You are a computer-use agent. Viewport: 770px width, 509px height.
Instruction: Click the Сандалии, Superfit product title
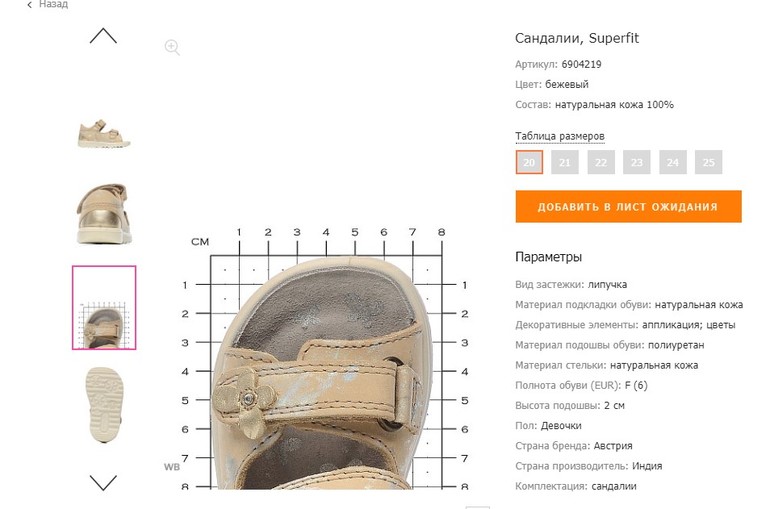click(x=576, y=38)
